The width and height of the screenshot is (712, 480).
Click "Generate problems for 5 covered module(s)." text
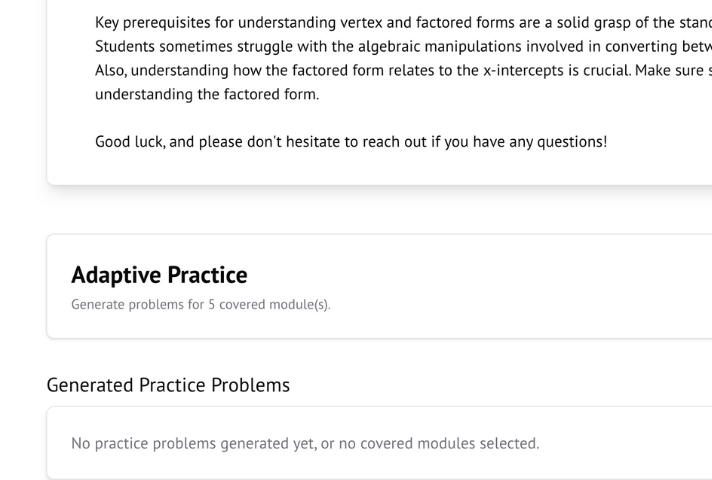(x=200, y=305)
